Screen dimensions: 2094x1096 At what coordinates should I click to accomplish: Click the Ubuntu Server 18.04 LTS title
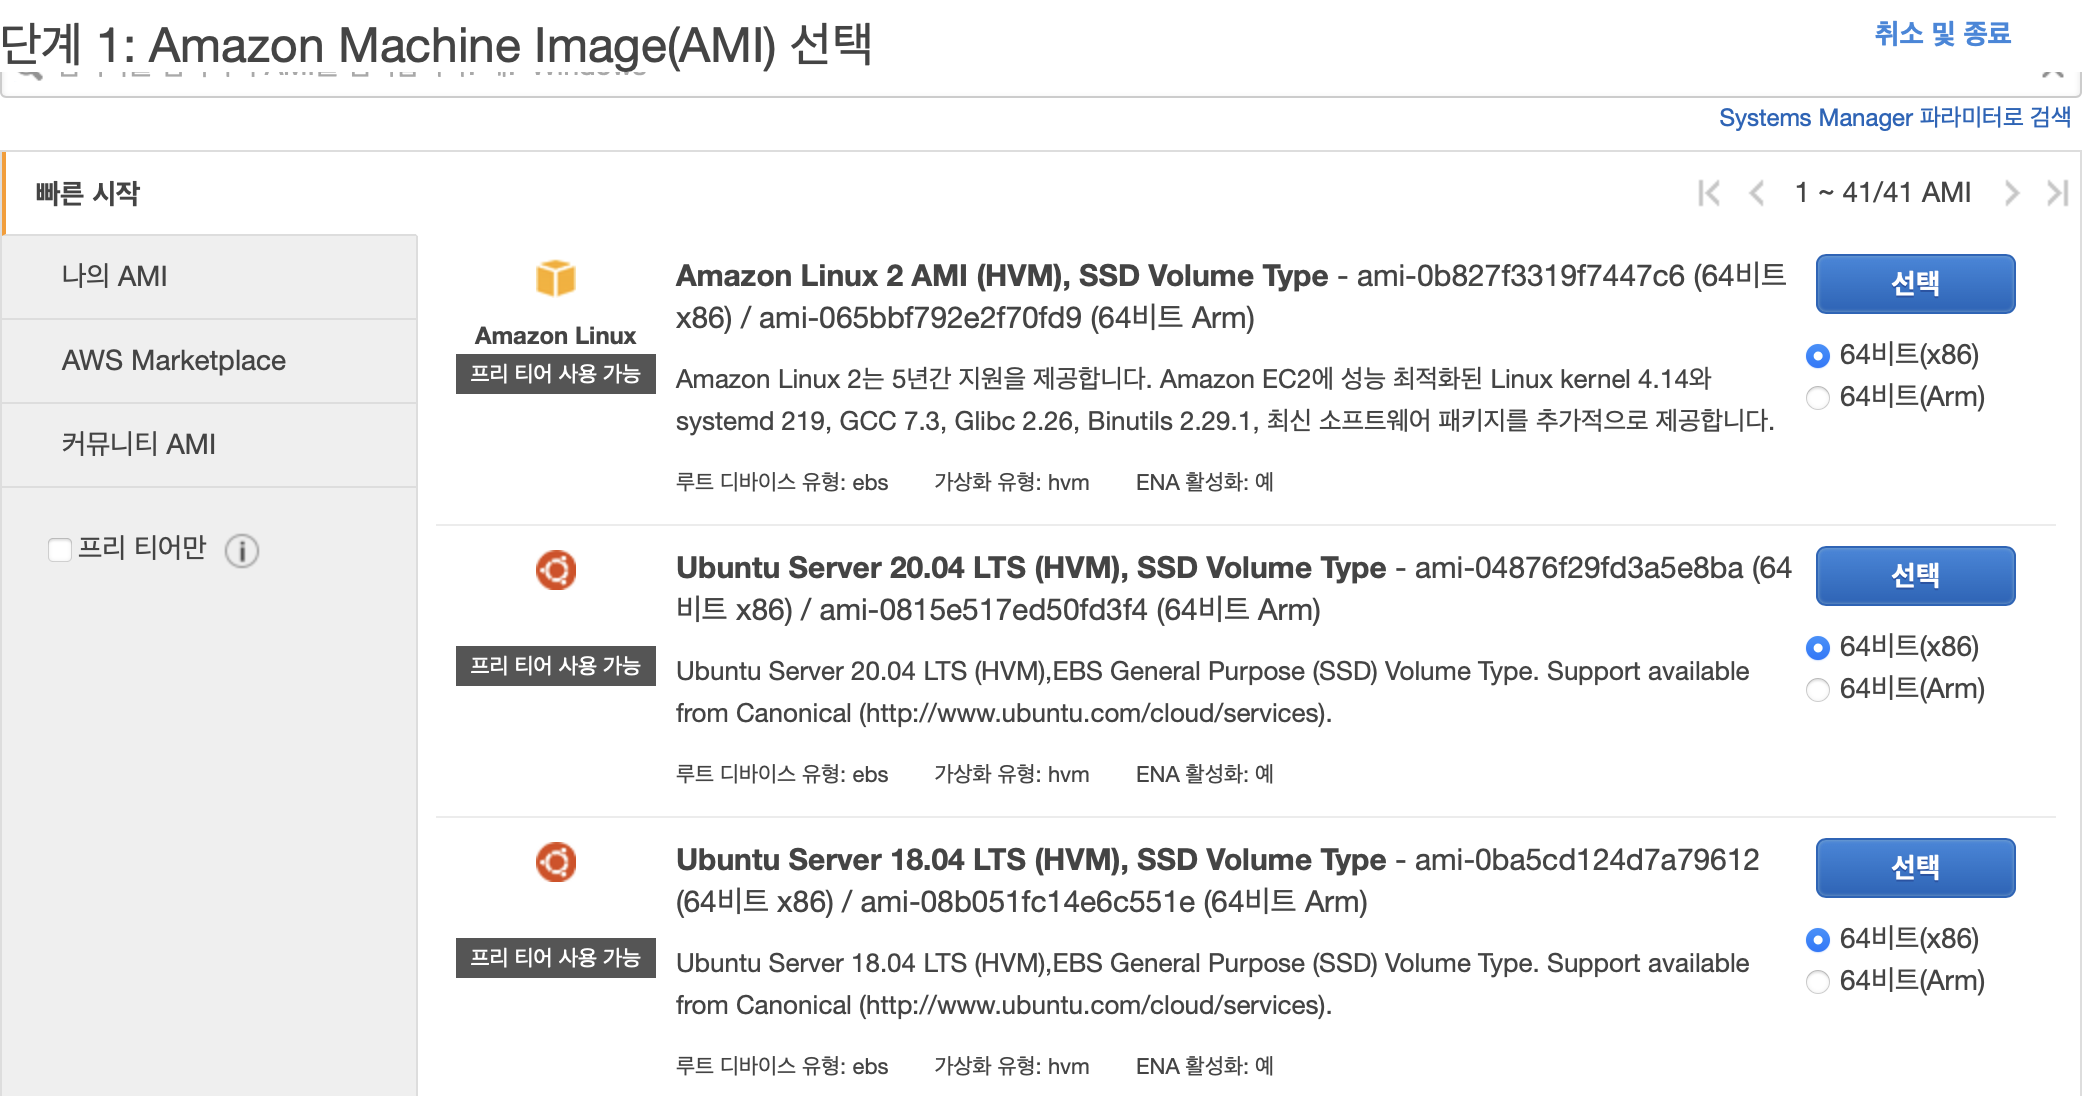click(1031, 860)
